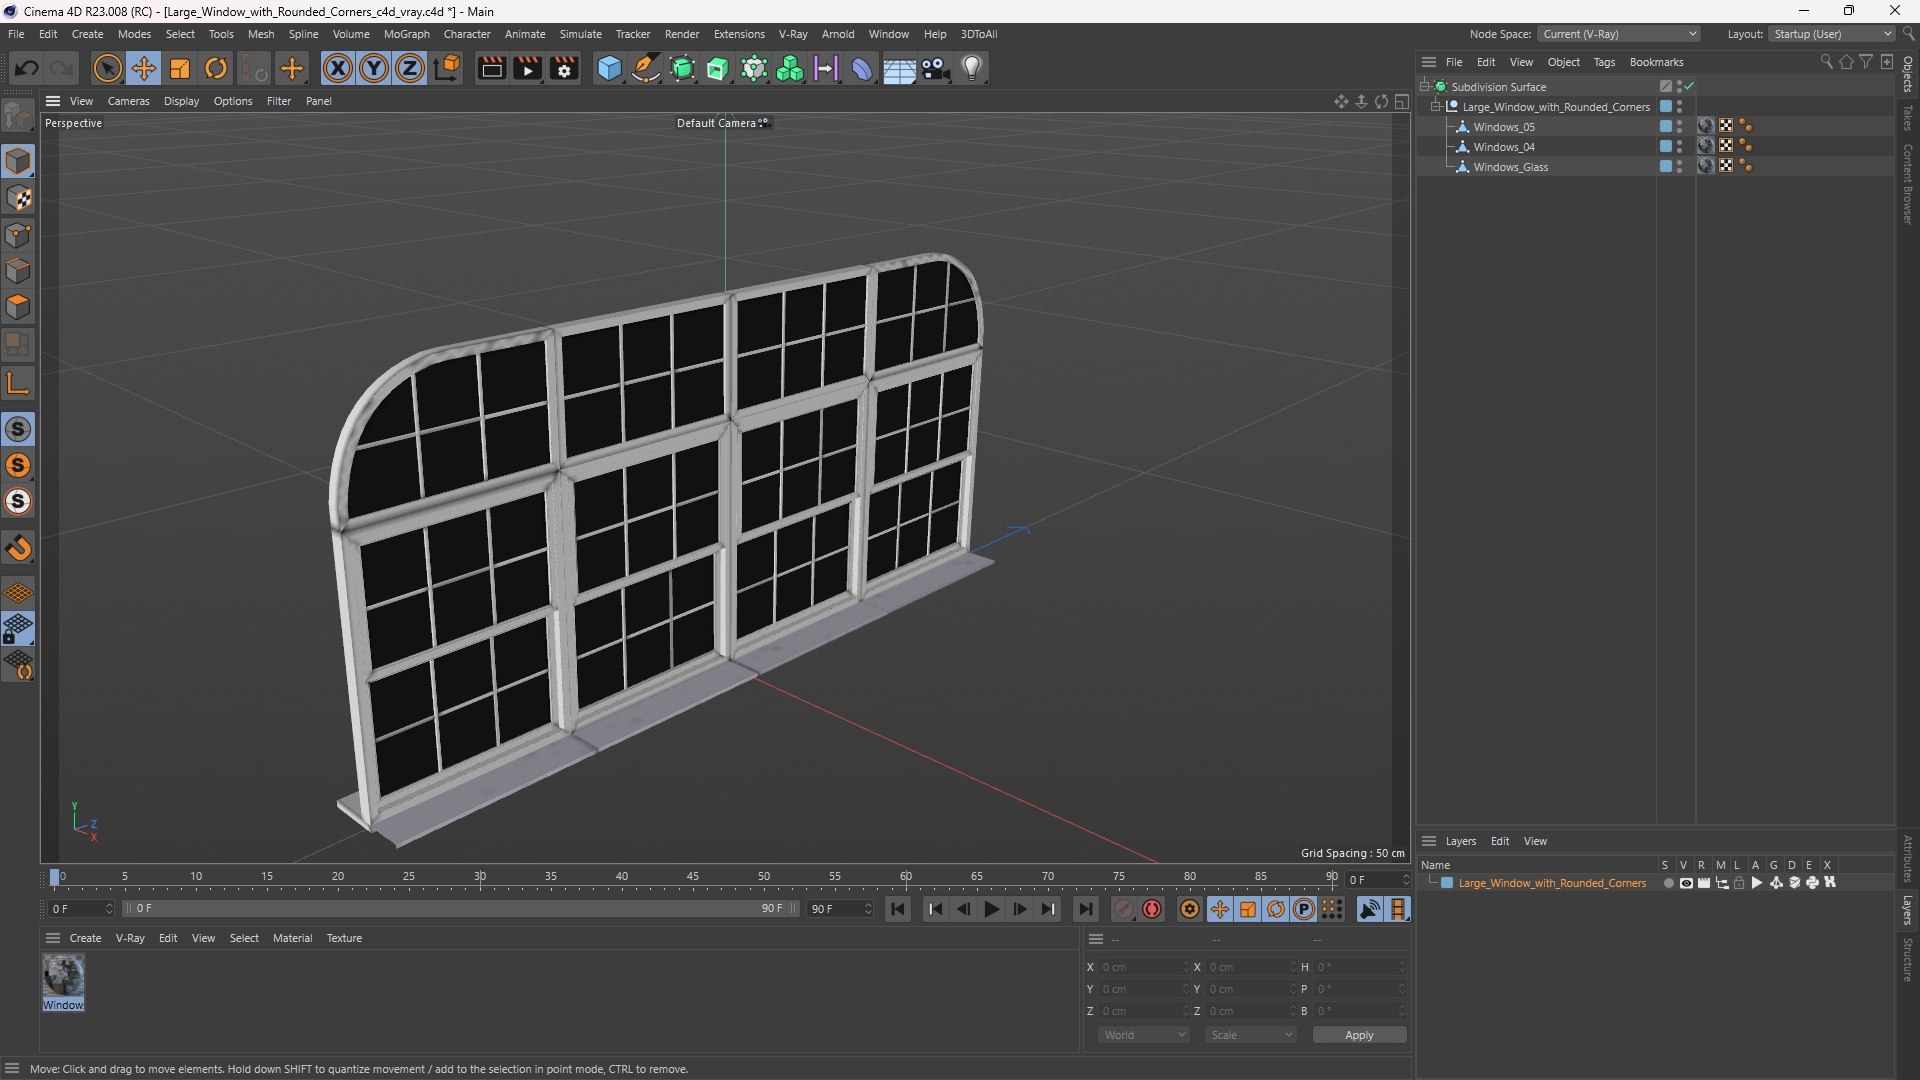Collapse Large_Window_with_Rounded_Corners object node
This screenshot has width=1920, height=1080.
(x=1435, y=107)
